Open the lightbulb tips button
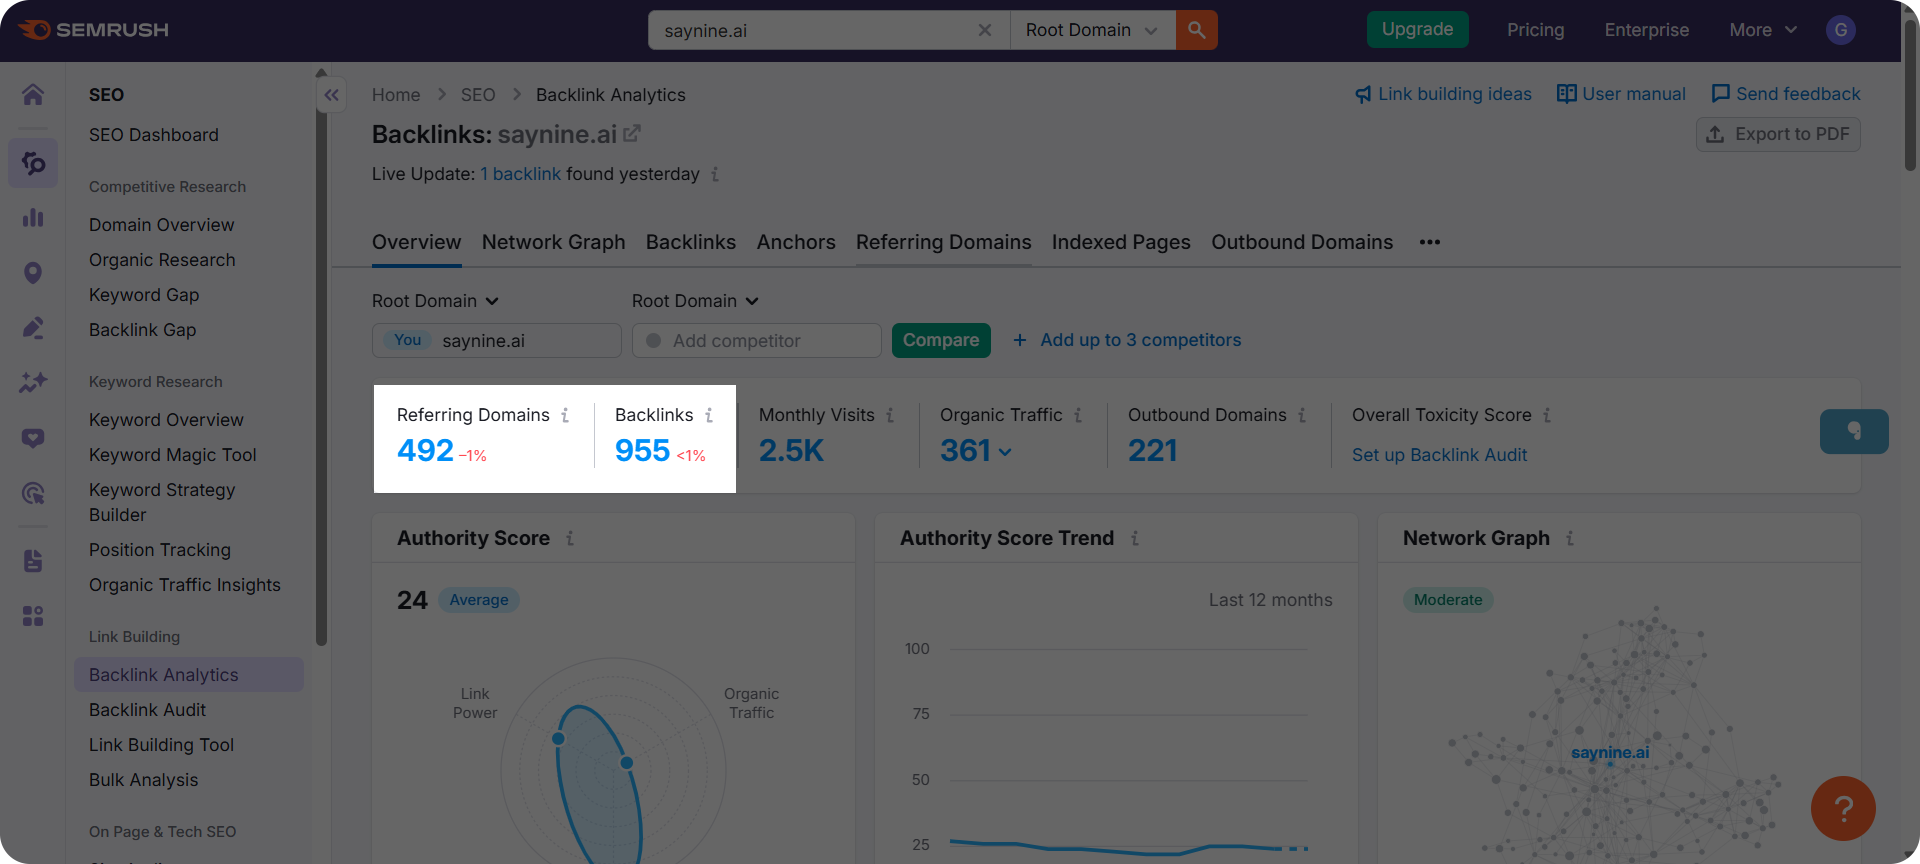Screen dimensions: 1920x864 [x=1854, y=431]
